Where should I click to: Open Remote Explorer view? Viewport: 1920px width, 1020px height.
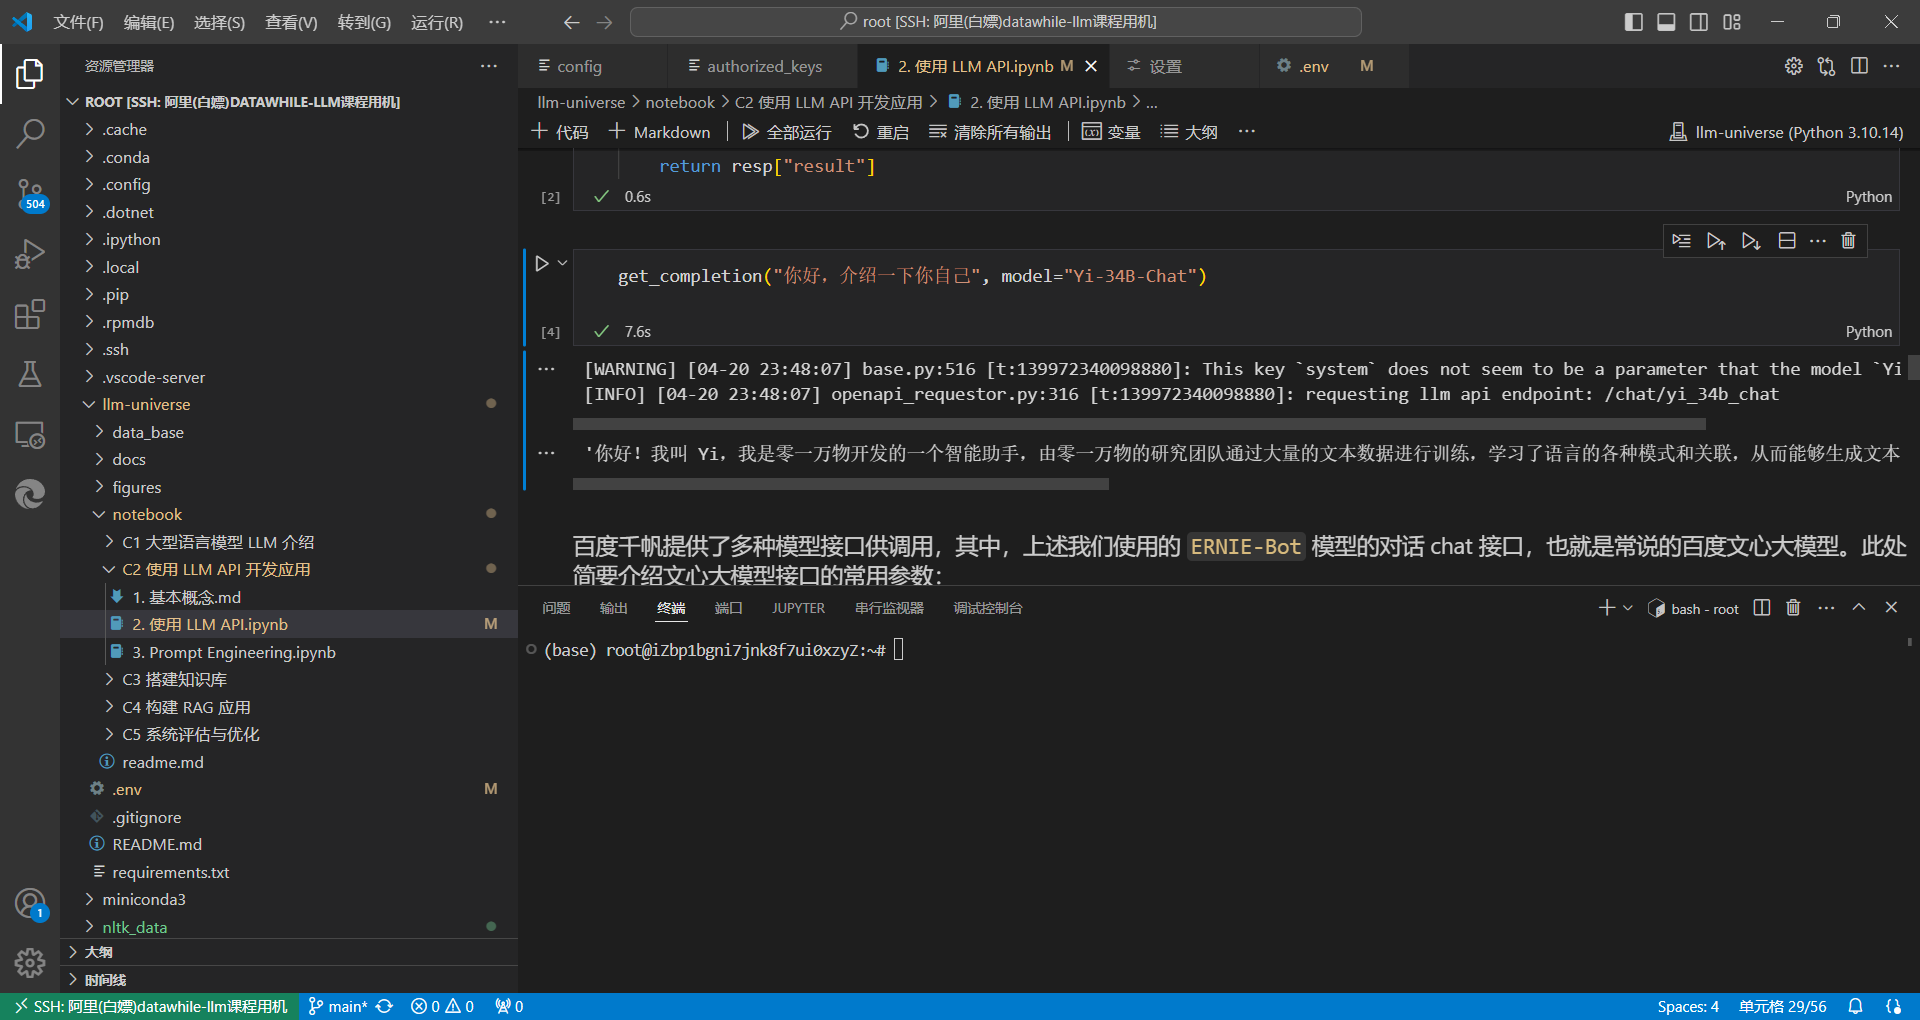pyautogui.click(x=30, y=434)
